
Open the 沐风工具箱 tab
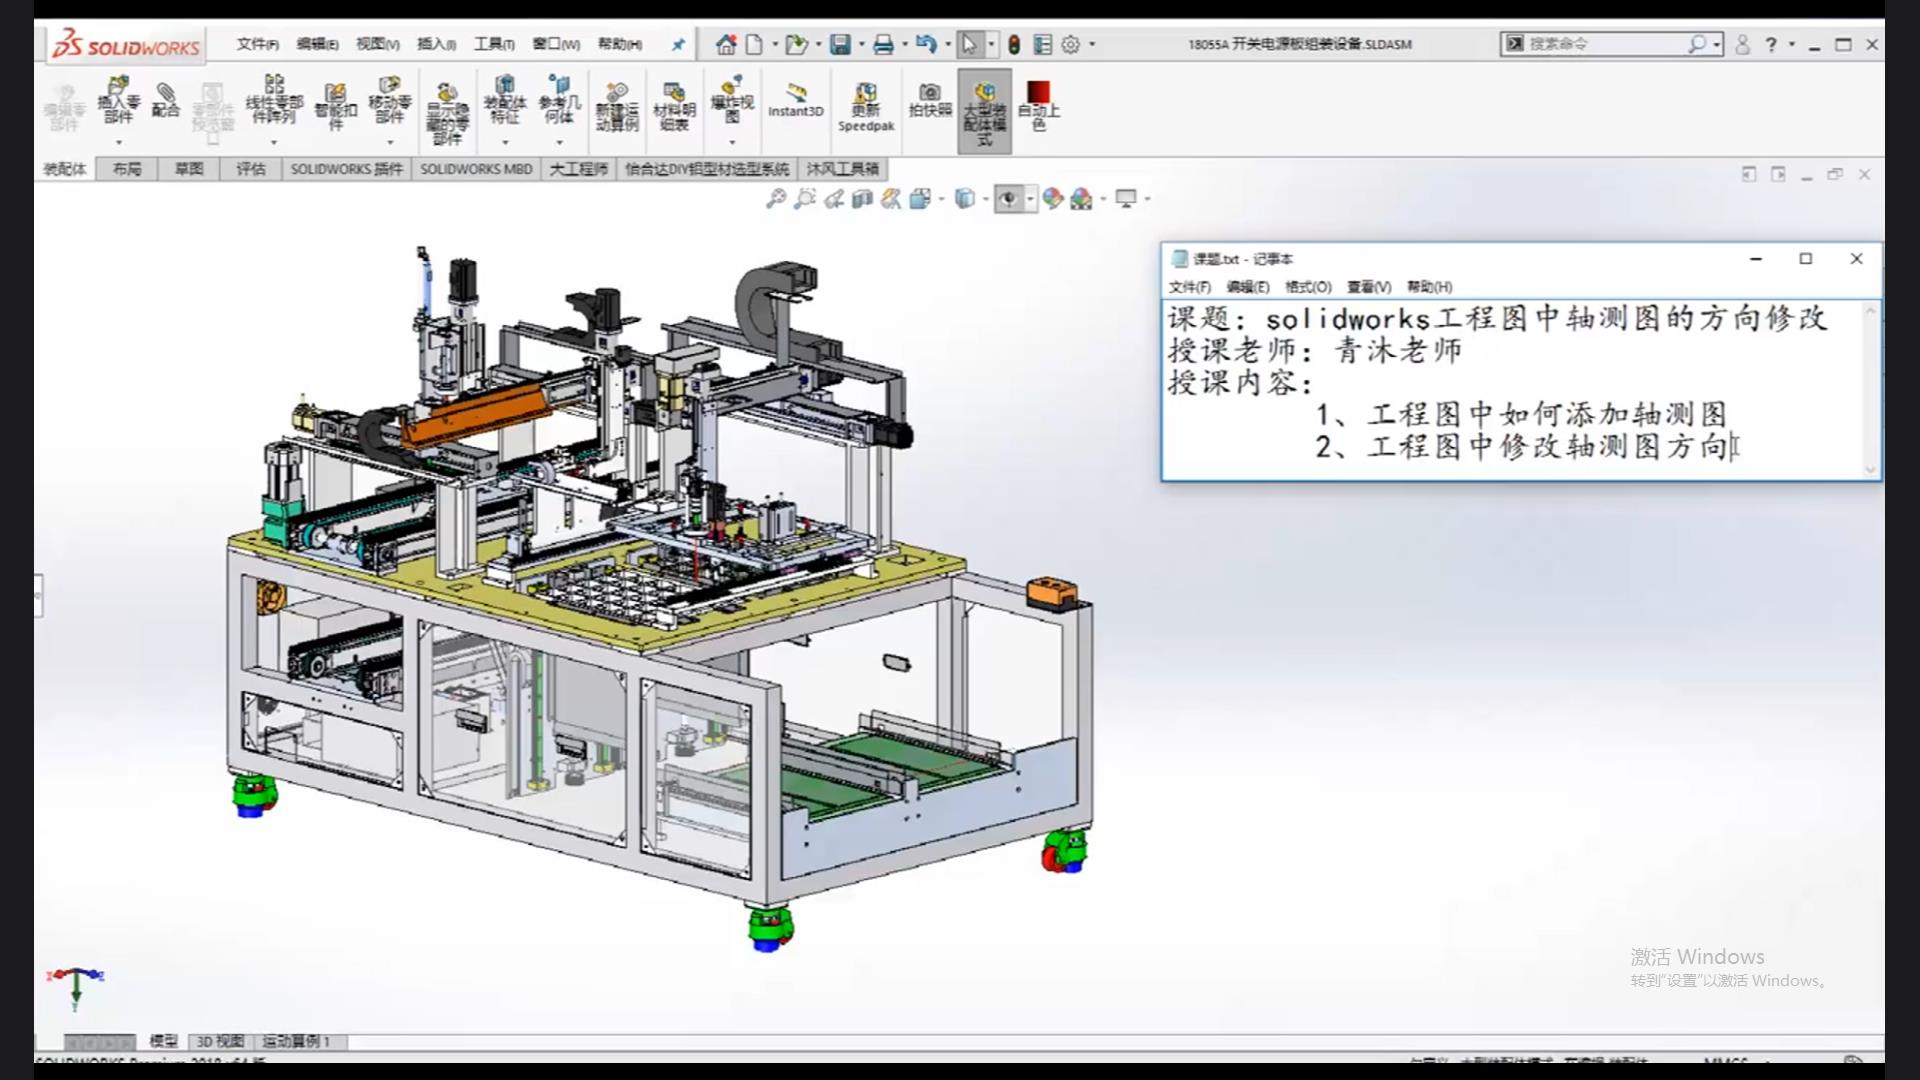[x=842, y=169]
